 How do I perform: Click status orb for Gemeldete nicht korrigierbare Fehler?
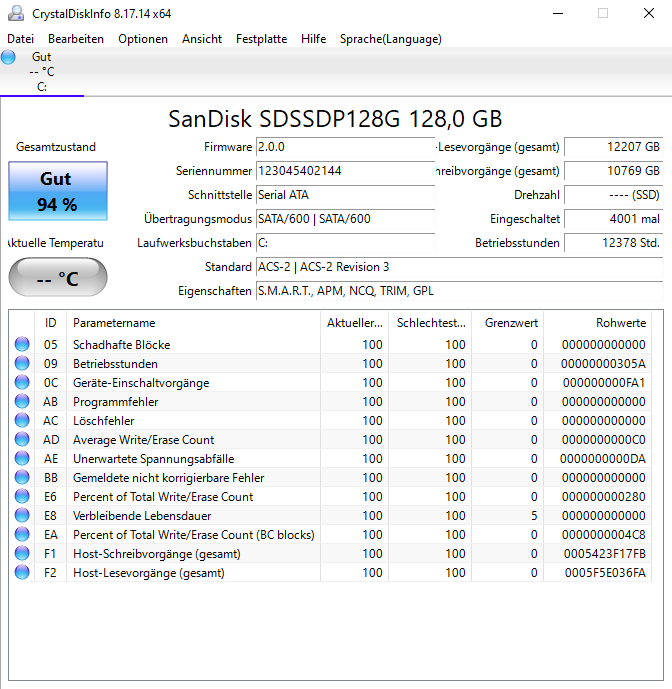pyautogui.click(x=22, y=477)
